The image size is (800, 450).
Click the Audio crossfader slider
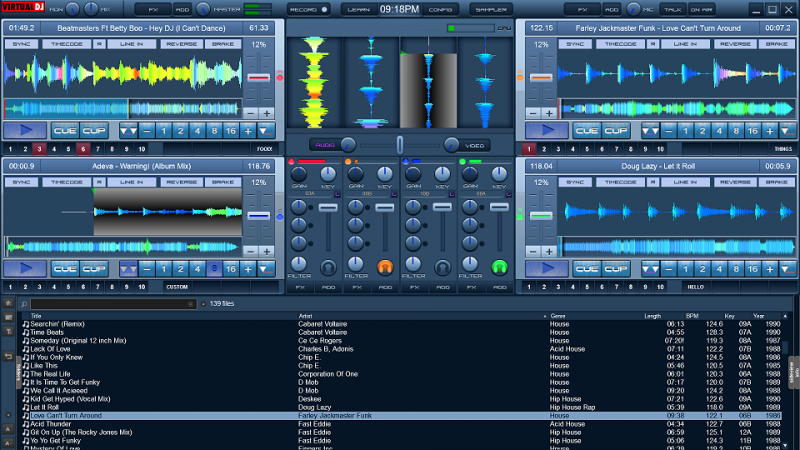399,145
